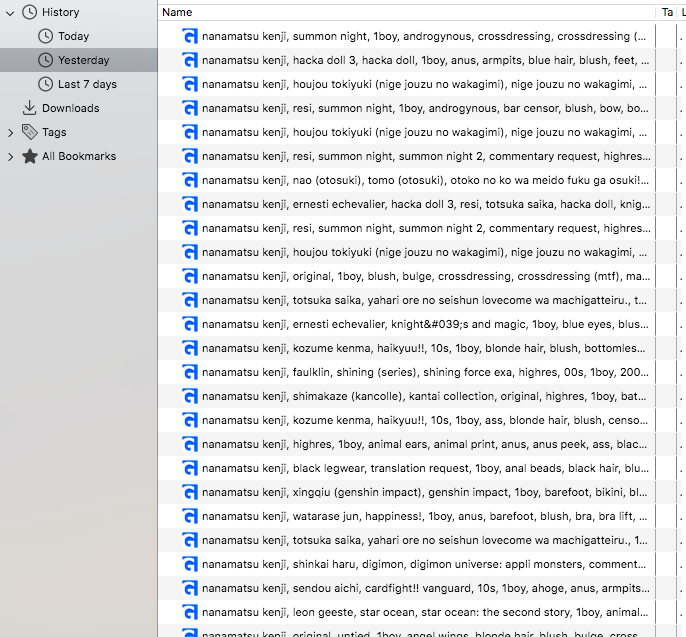Viewport: 686px width, 637px height.
Task: Click favicon of sendou aichi, cardfight!! vanguard entry
Action: click(190, 588)
